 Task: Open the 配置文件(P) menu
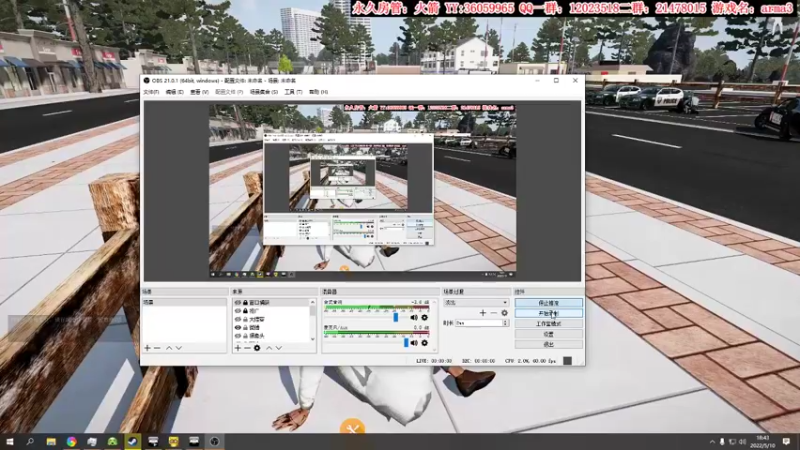229,92
